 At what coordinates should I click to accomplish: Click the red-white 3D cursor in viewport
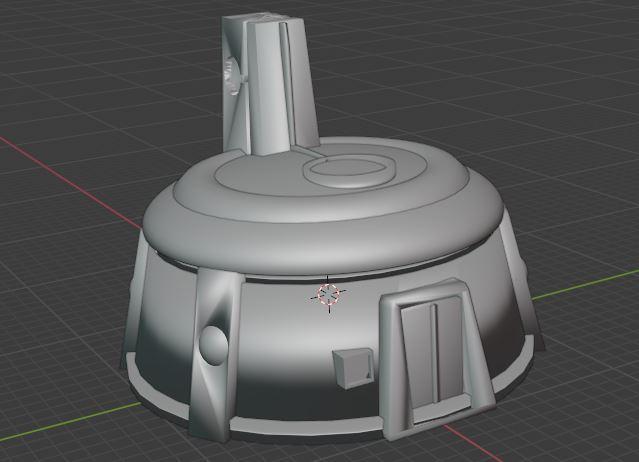pos(328,294)
